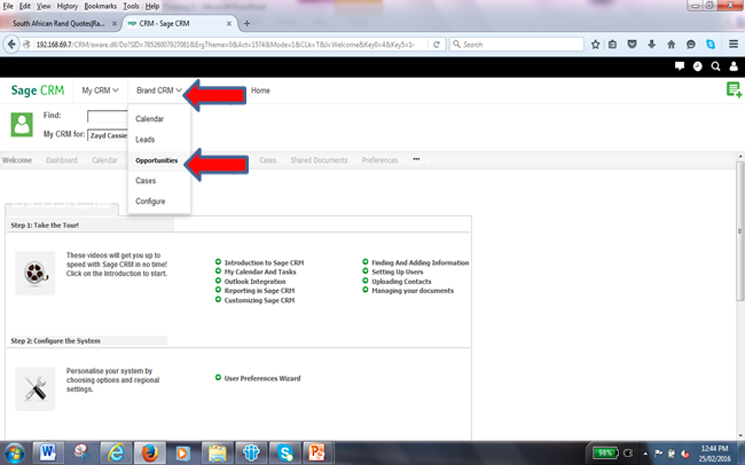Screen dimensions: 745x465
Task: Select Cases in the Brand CRM menu
Action: (145, 180)
